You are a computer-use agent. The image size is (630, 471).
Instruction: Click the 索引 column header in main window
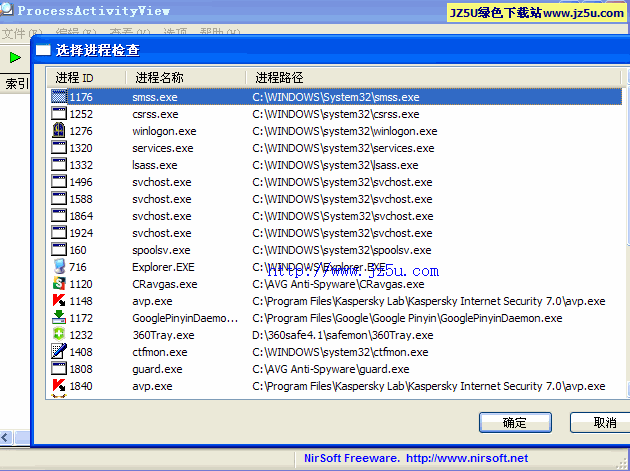pyautogui.click(x=15, y=84)
